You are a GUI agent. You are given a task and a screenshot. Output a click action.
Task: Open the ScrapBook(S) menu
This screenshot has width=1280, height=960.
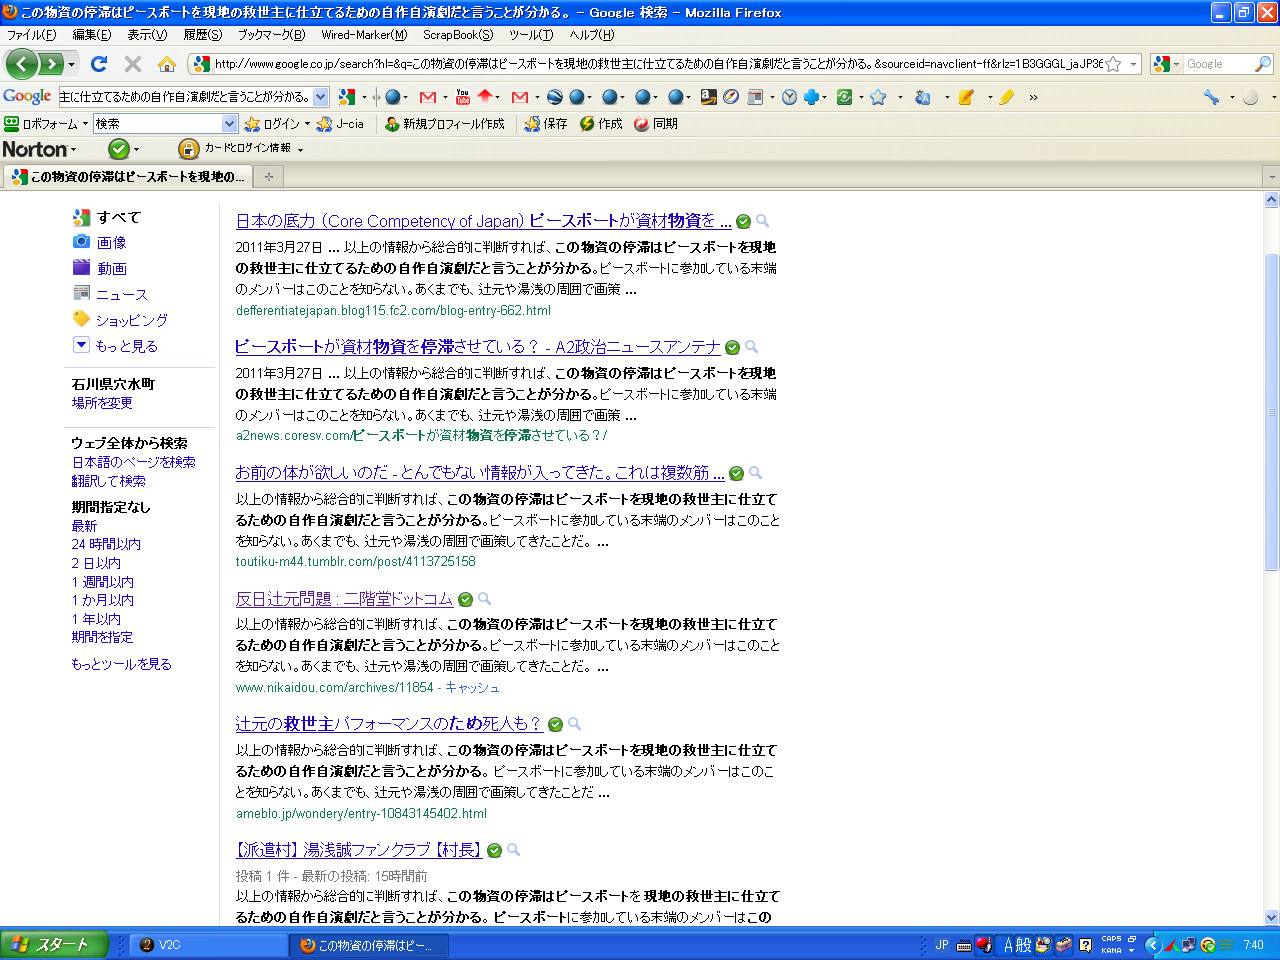click(x=458, y=35)
